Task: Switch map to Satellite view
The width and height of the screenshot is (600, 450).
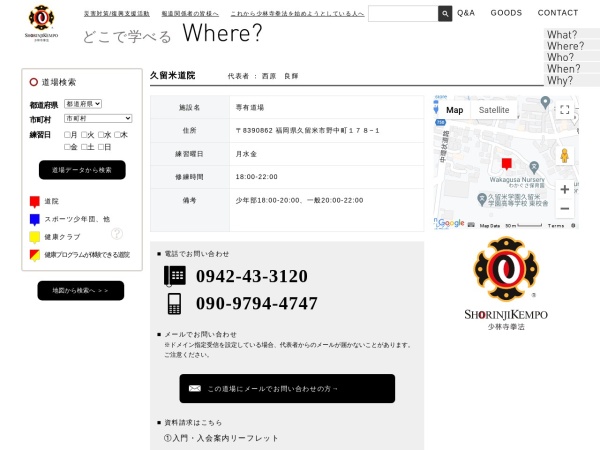Action: tap(494, 110)
